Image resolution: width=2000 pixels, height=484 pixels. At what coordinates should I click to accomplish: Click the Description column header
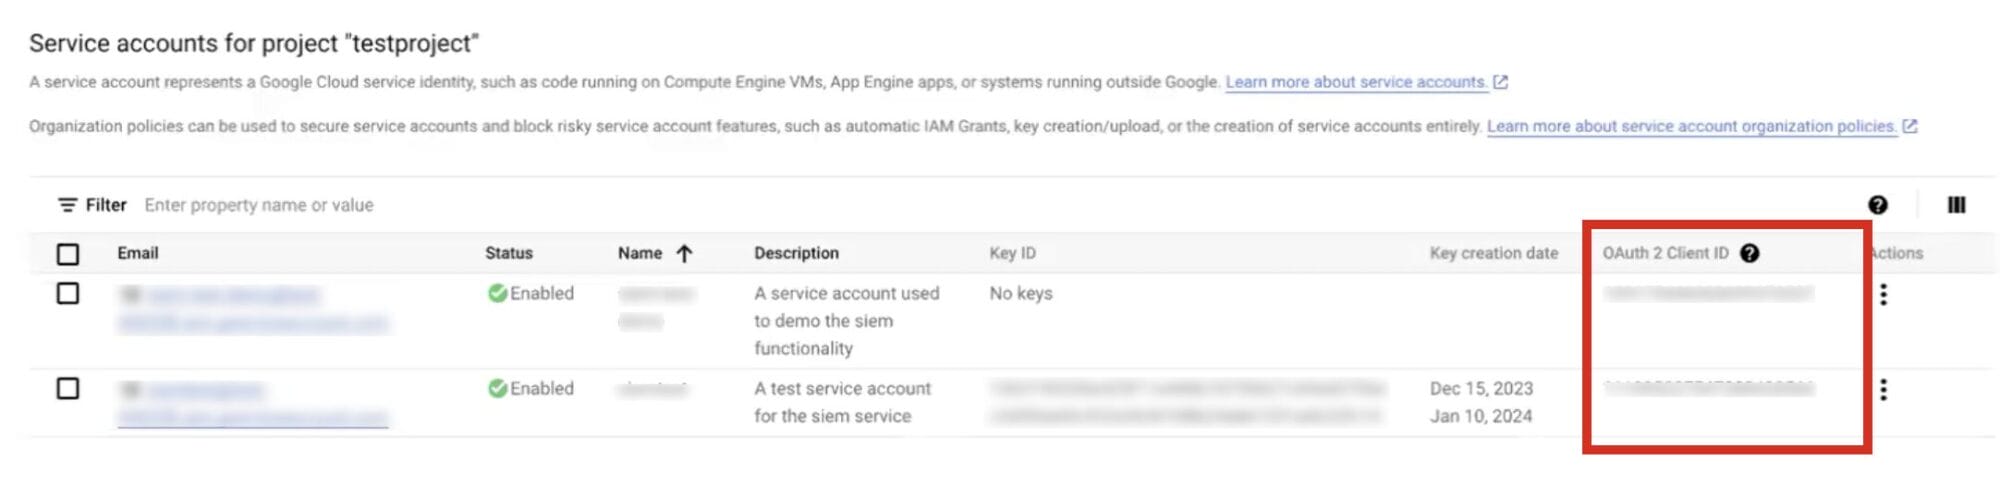(x=796, y=253)
